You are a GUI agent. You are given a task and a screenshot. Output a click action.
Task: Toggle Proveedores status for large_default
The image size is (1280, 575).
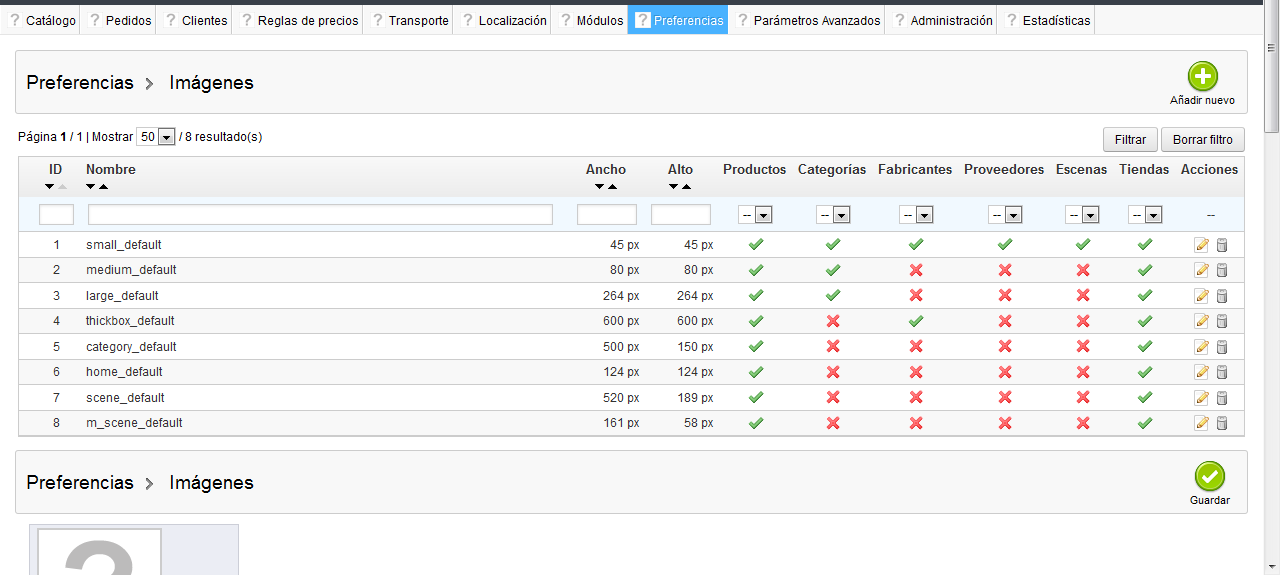coord(1005,296)
